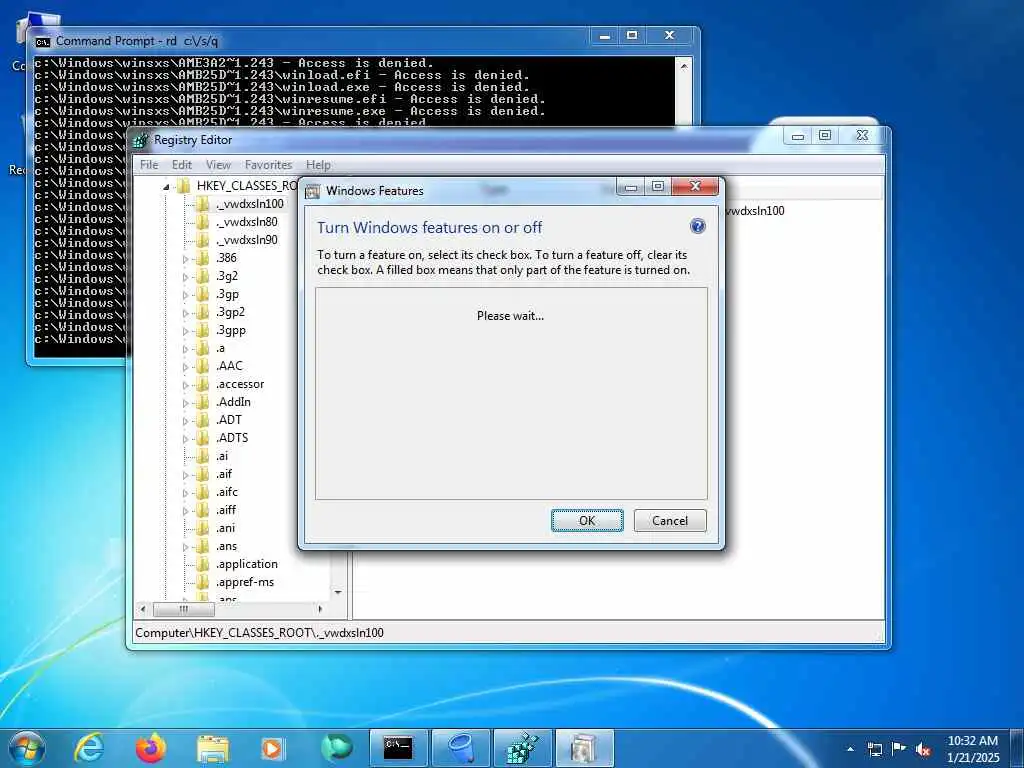
Task: Click the green round taskbar application icon
Action: coord(336,748)
